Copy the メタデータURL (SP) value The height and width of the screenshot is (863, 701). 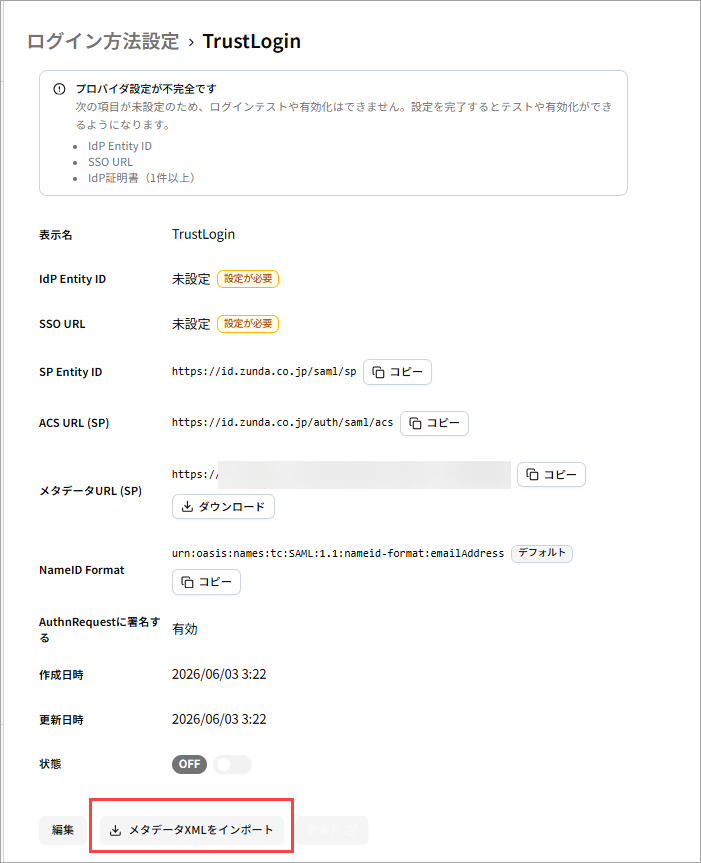tap(551, 474)
